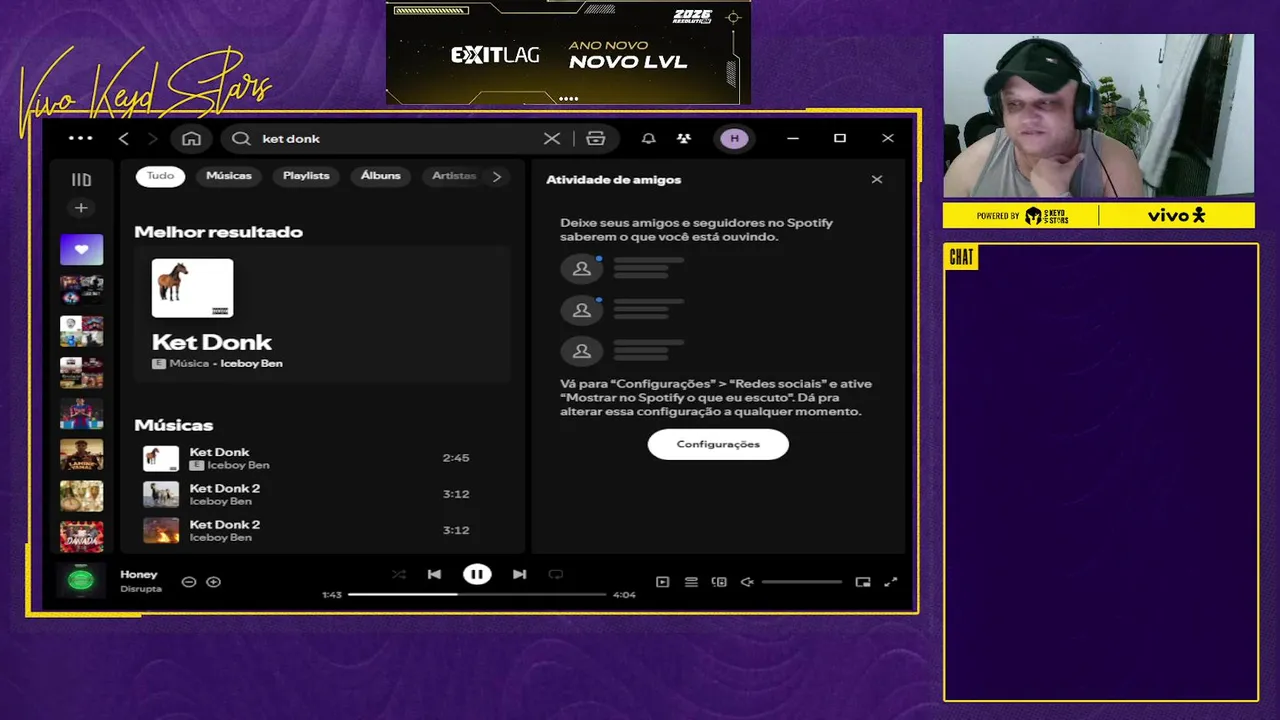Play Ket Donk 2:45 song row
The width and height of the screenshot is (1280, 720).
pos(322,458)
